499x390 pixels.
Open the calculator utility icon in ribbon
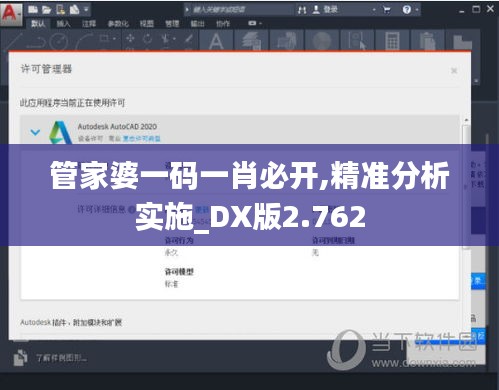(392, 41)
